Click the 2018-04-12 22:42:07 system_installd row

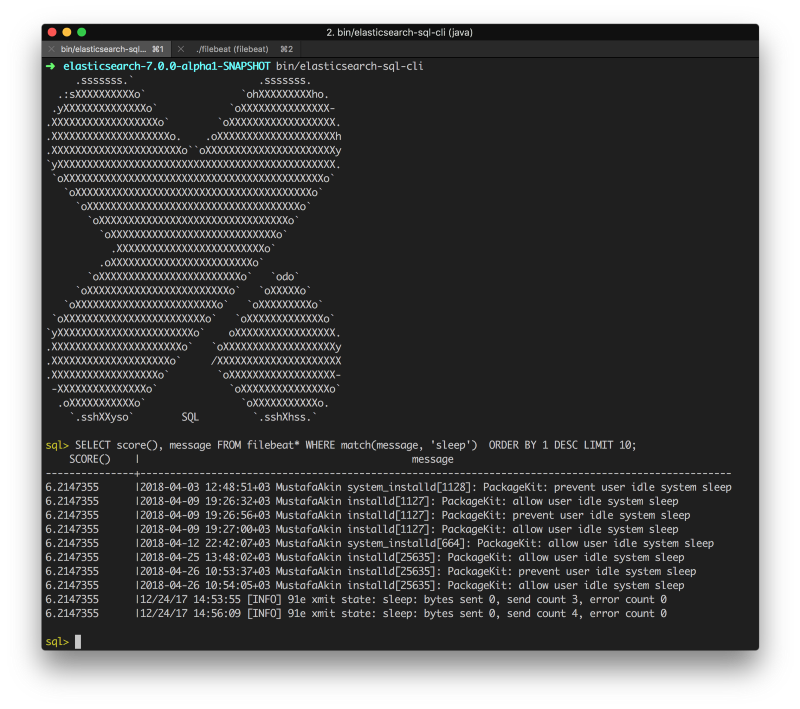(x=380, y=543)
